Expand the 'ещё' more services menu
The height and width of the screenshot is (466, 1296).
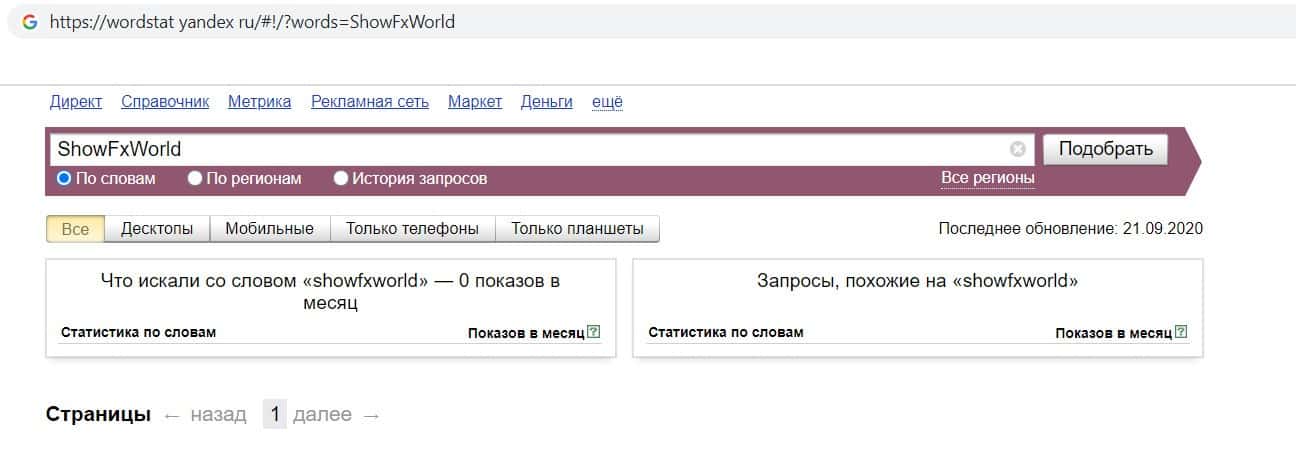pyautogui.click(x=607, y=102)
